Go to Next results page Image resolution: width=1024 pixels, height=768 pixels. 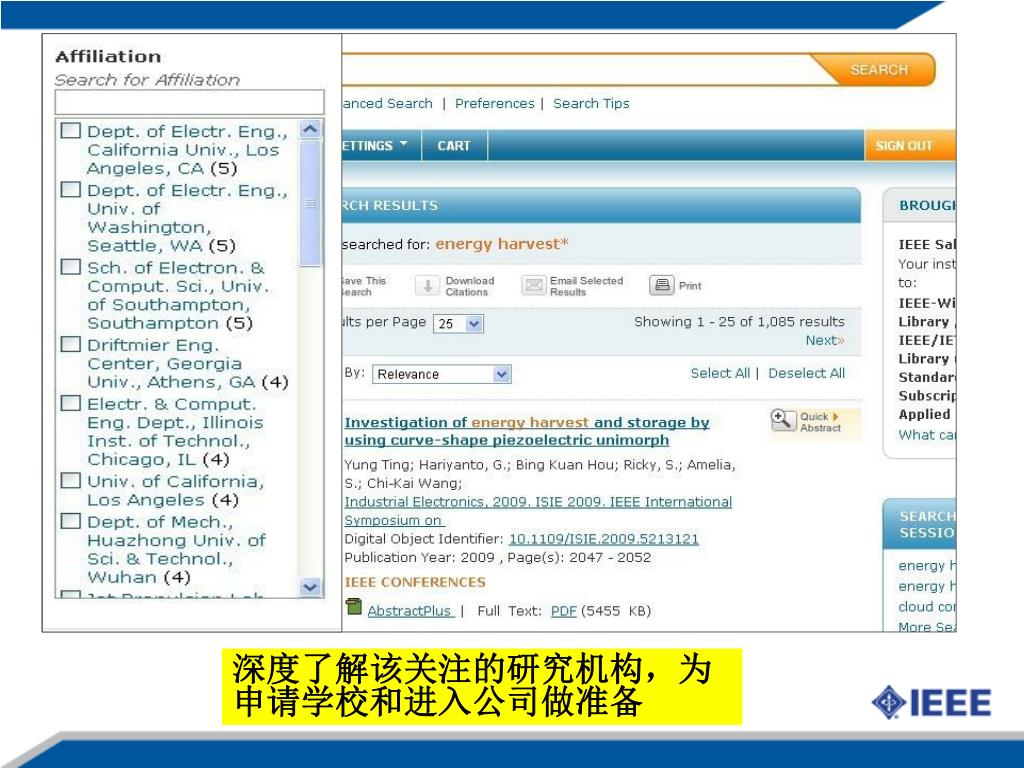click(x=825, y=340)
